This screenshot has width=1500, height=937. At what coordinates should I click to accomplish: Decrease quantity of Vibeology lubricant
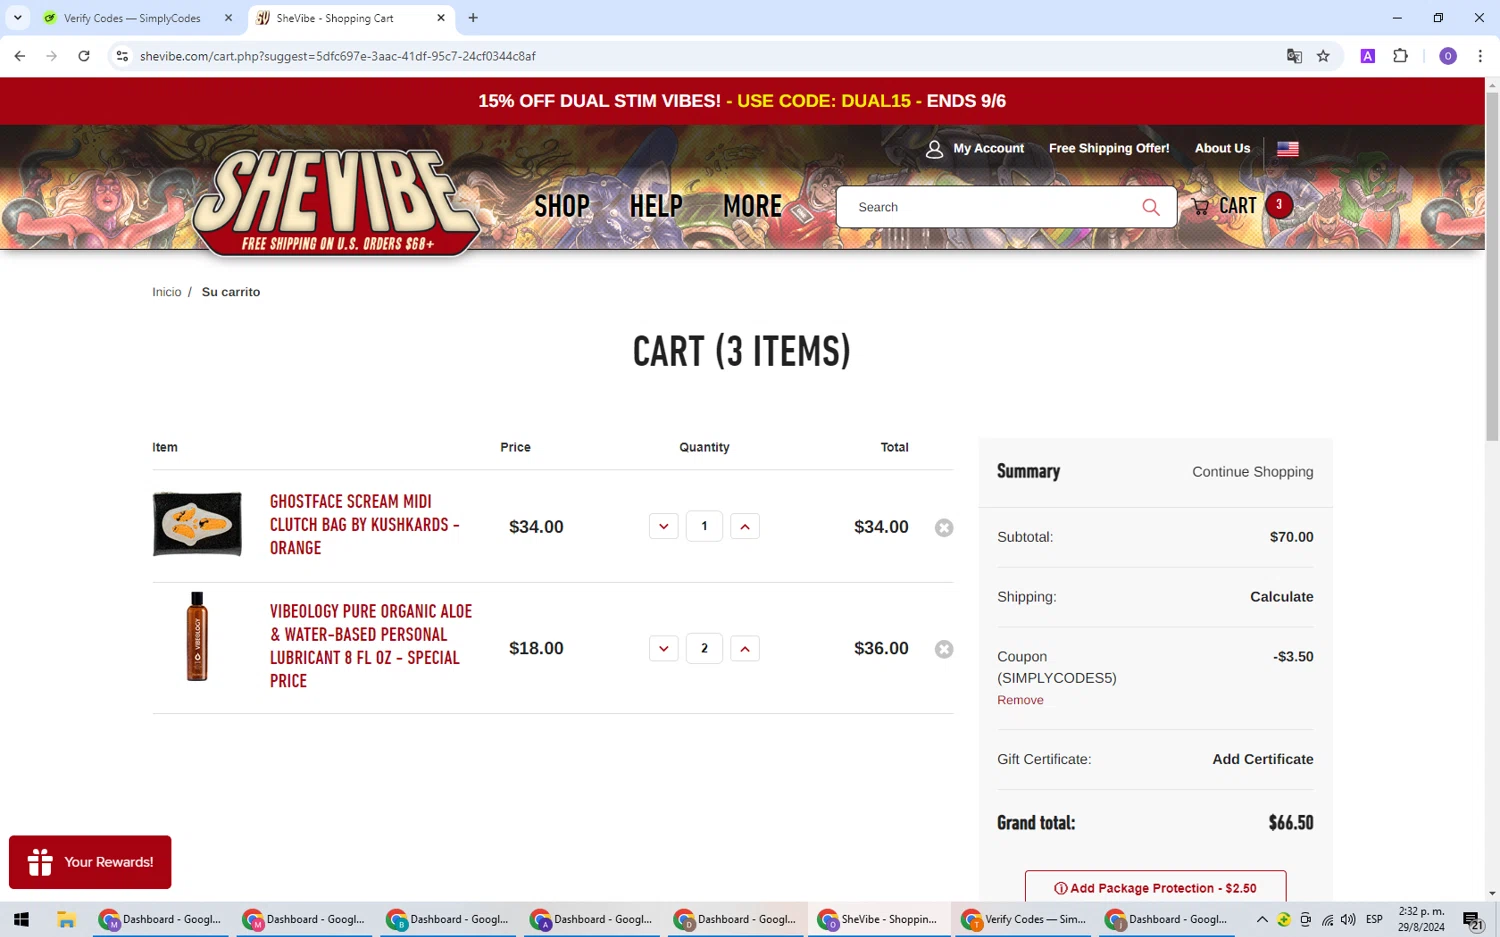click(x=664, y=649)
